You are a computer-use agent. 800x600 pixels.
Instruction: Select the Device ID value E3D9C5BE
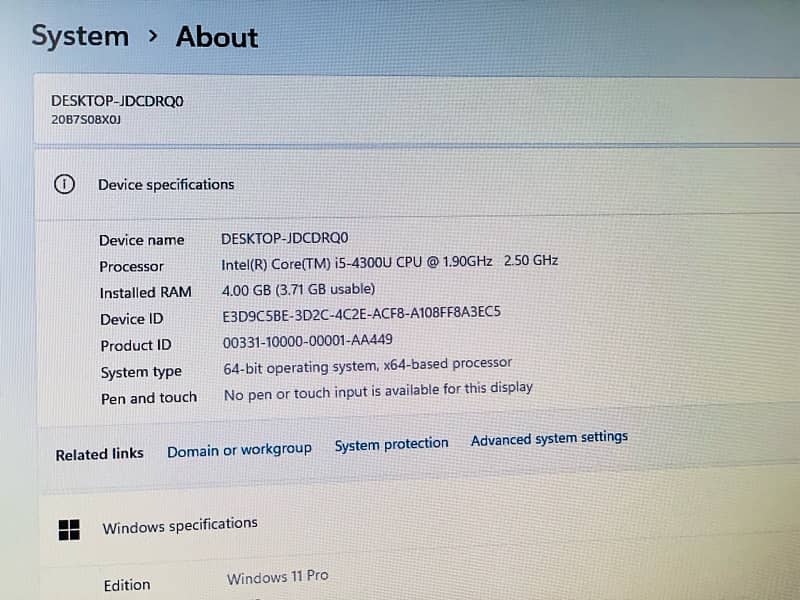point(362,314)
